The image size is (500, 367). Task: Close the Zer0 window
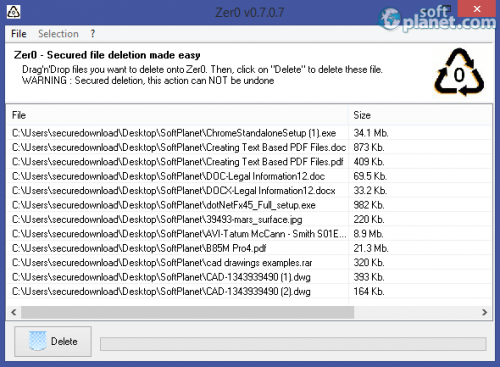tap(477, 9)
